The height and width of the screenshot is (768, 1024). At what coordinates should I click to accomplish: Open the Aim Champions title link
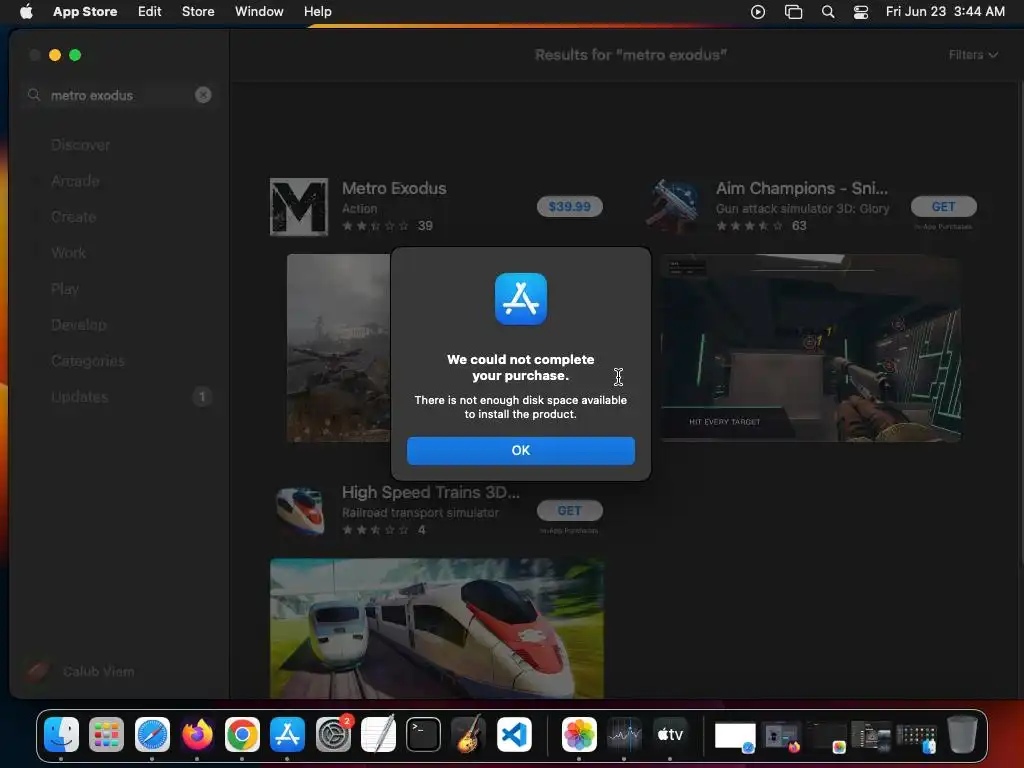tap(802, 188)
